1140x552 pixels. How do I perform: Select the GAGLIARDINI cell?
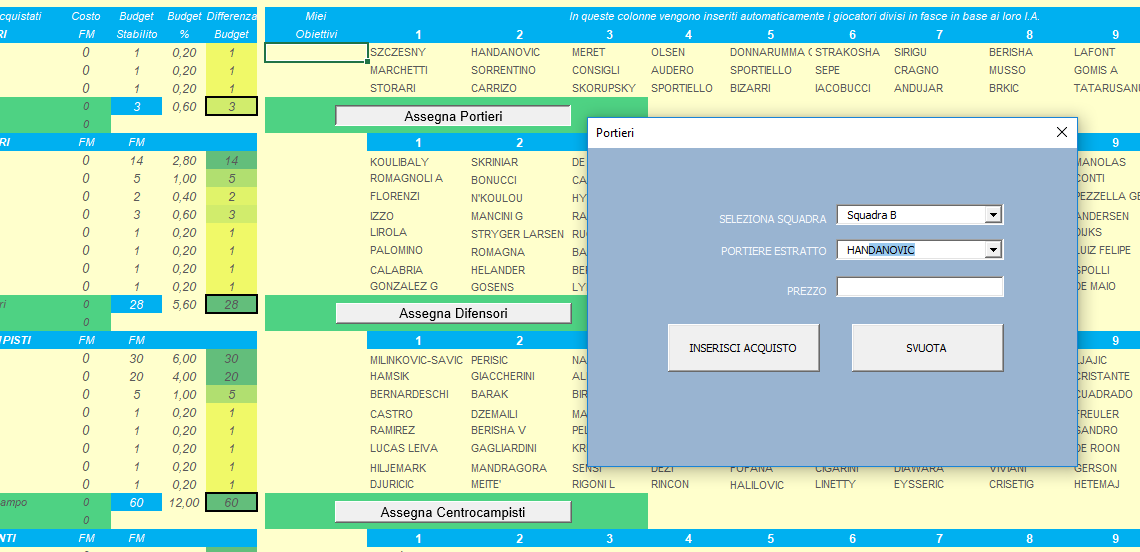point(503,448)
